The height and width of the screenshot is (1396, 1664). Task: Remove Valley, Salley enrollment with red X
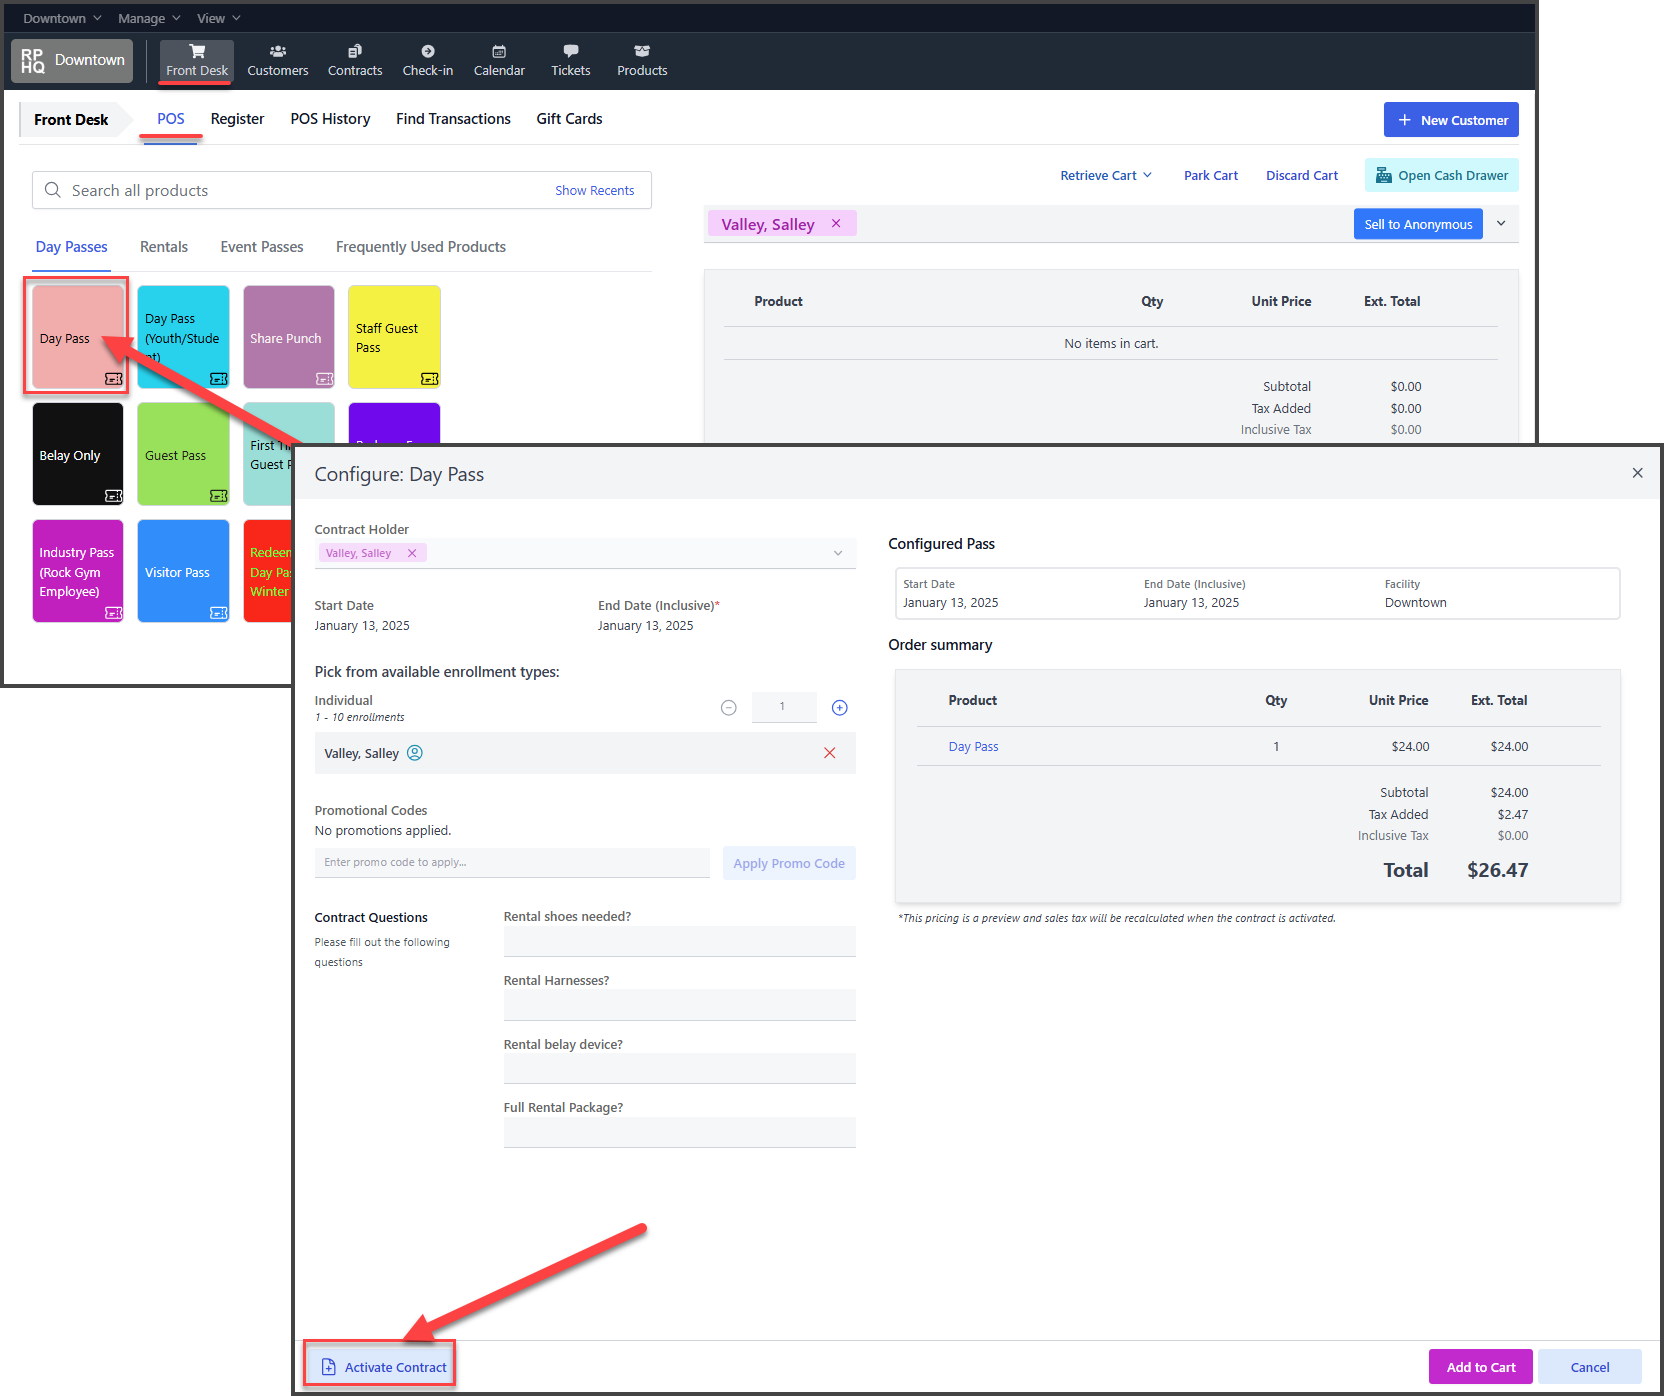829,753
